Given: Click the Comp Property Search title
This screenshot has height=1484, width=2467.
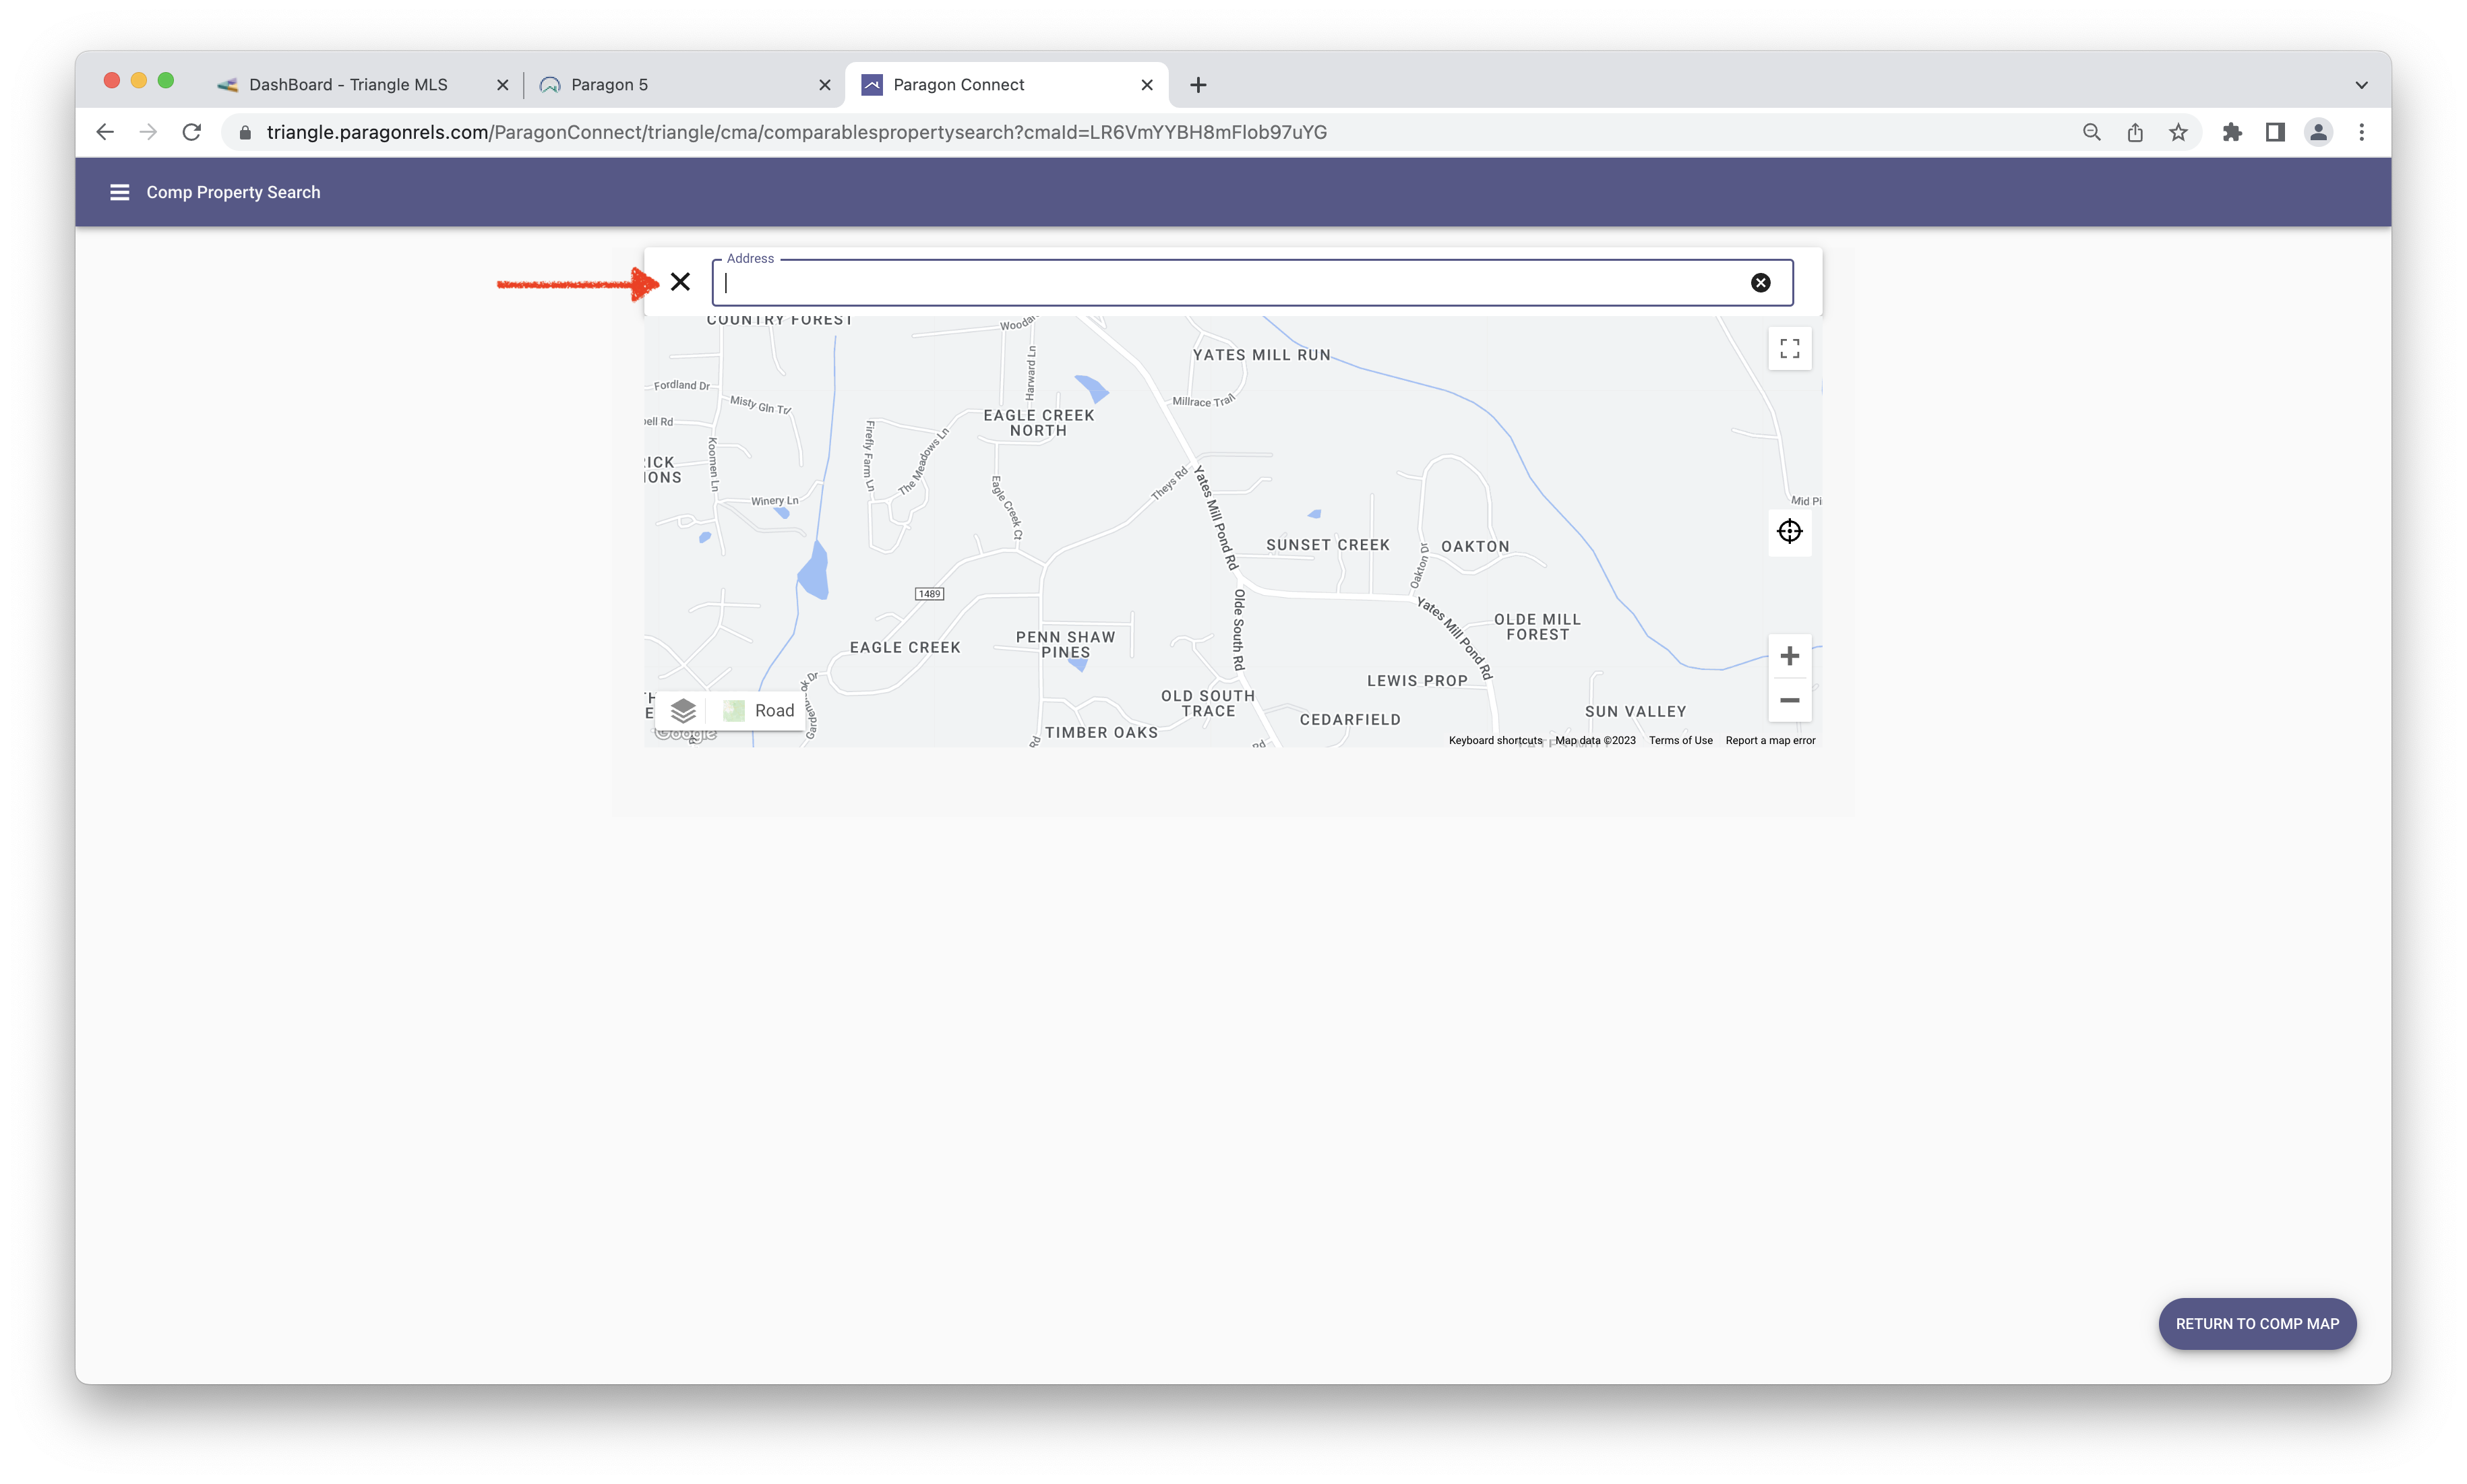Looking at the screenshot, I should pos(233,192).
